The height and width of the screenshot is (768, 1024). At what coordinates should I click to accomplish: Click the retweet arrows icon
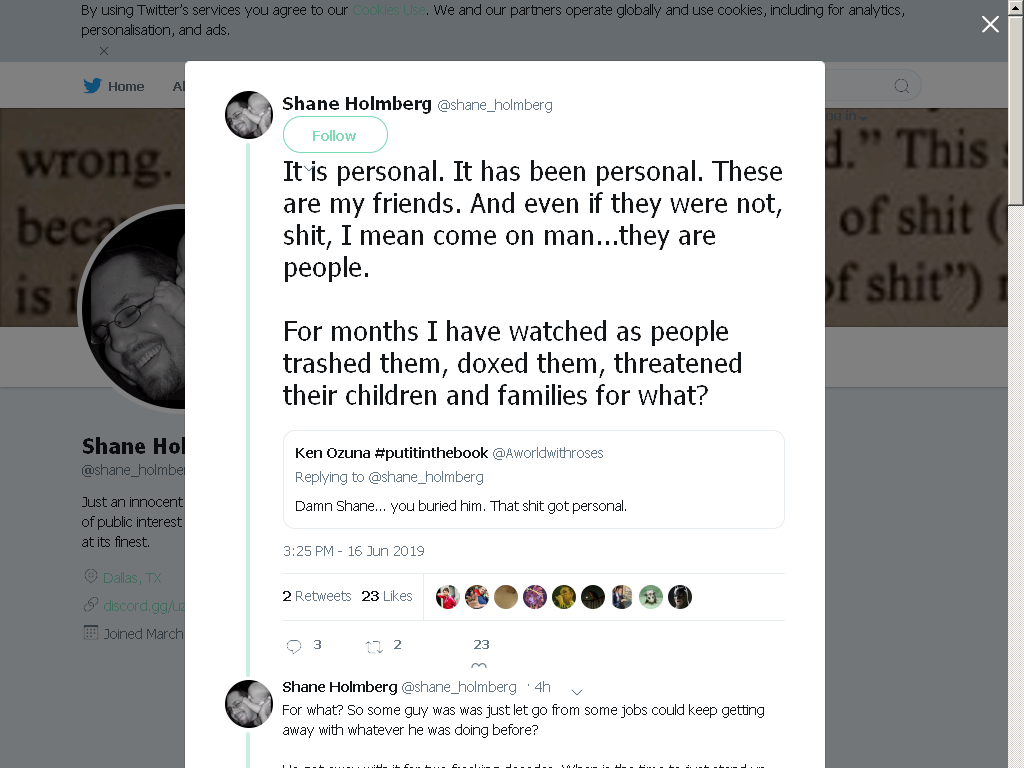coord(374,647)
